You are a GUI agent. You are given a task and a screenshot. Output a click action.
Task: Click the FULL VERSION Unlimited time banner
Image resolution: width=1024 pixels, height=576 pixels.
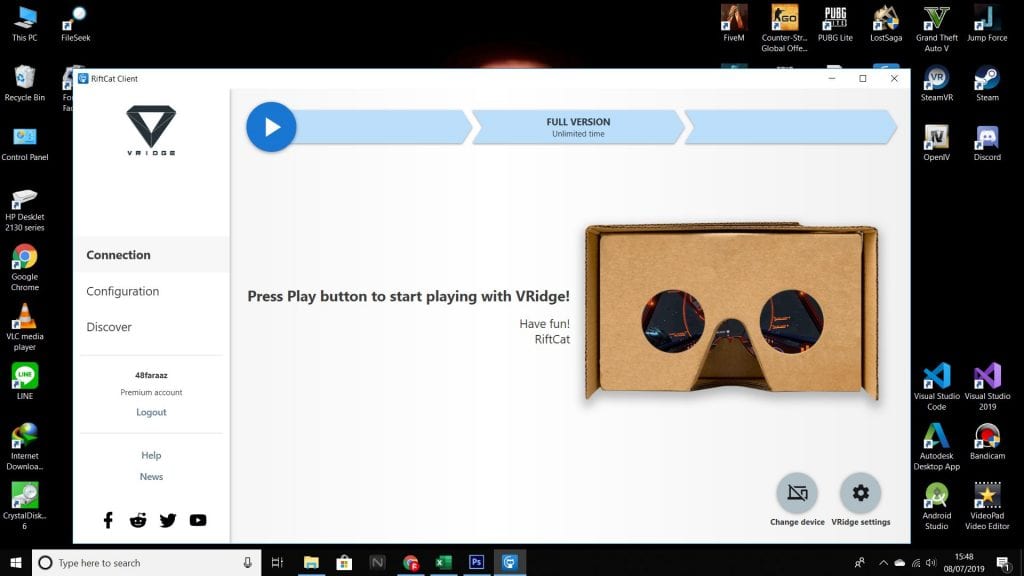(578, 127)
